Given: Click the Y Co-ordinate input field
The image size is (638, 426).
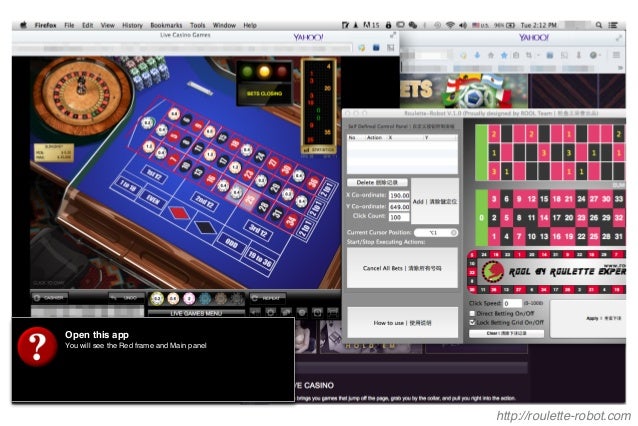Looking at the screenshot, I should click(399, 207).
